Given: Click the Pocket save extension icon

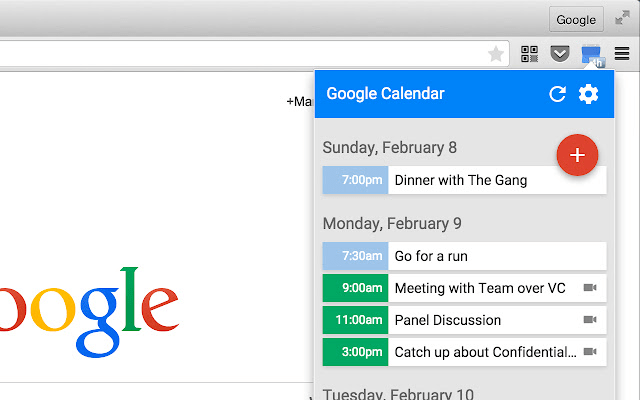Looking at the screenshot, I should (560, 54).
